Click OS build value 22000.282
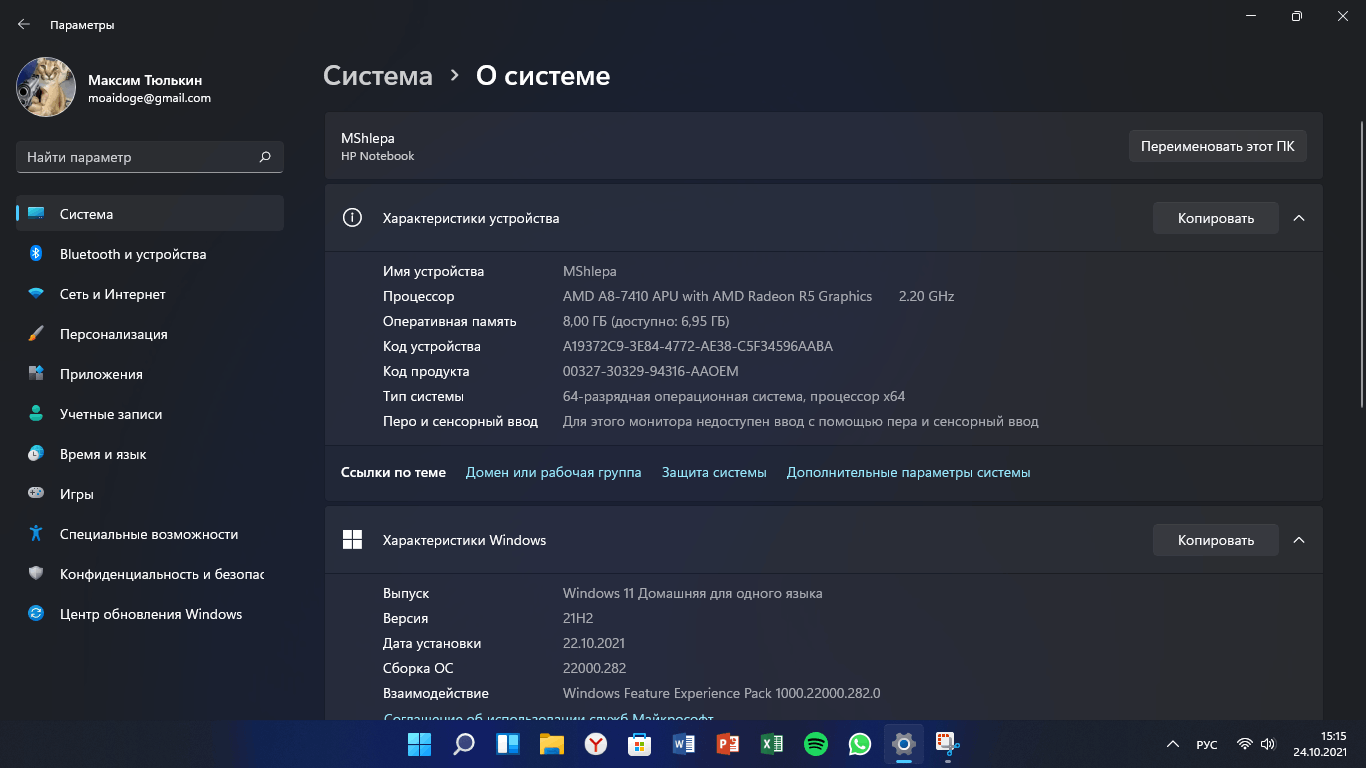 coord(595,668)
